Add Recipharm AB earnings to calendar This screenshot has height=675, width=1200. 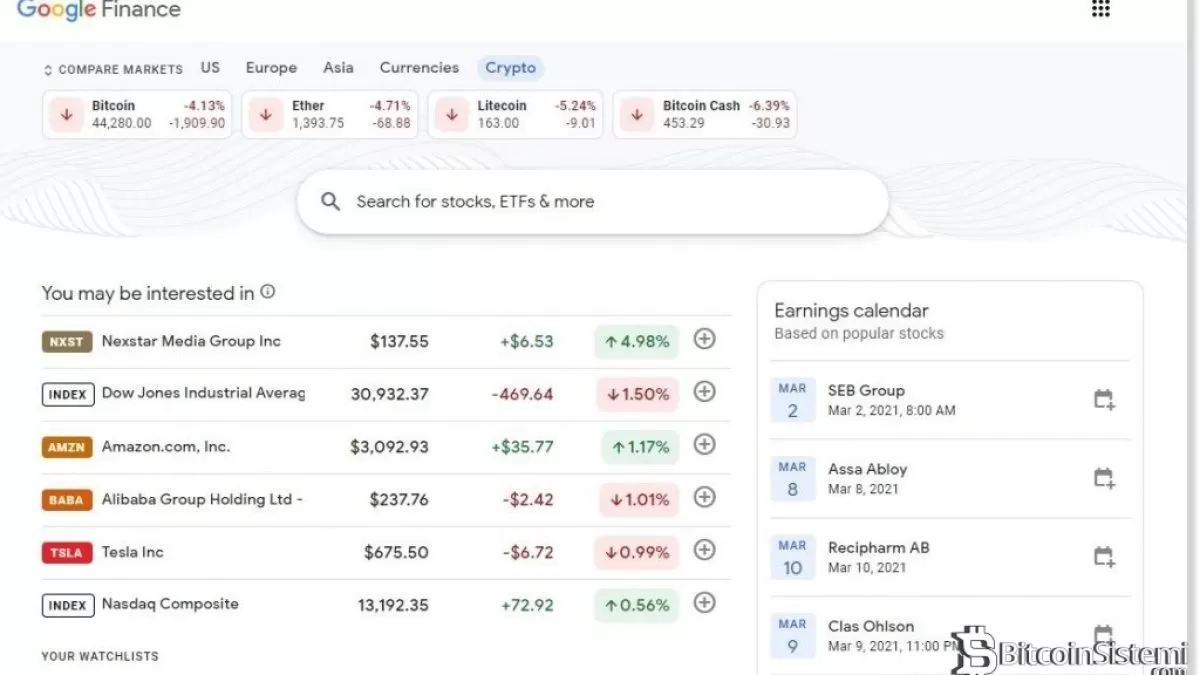[x=1103, y=557]
